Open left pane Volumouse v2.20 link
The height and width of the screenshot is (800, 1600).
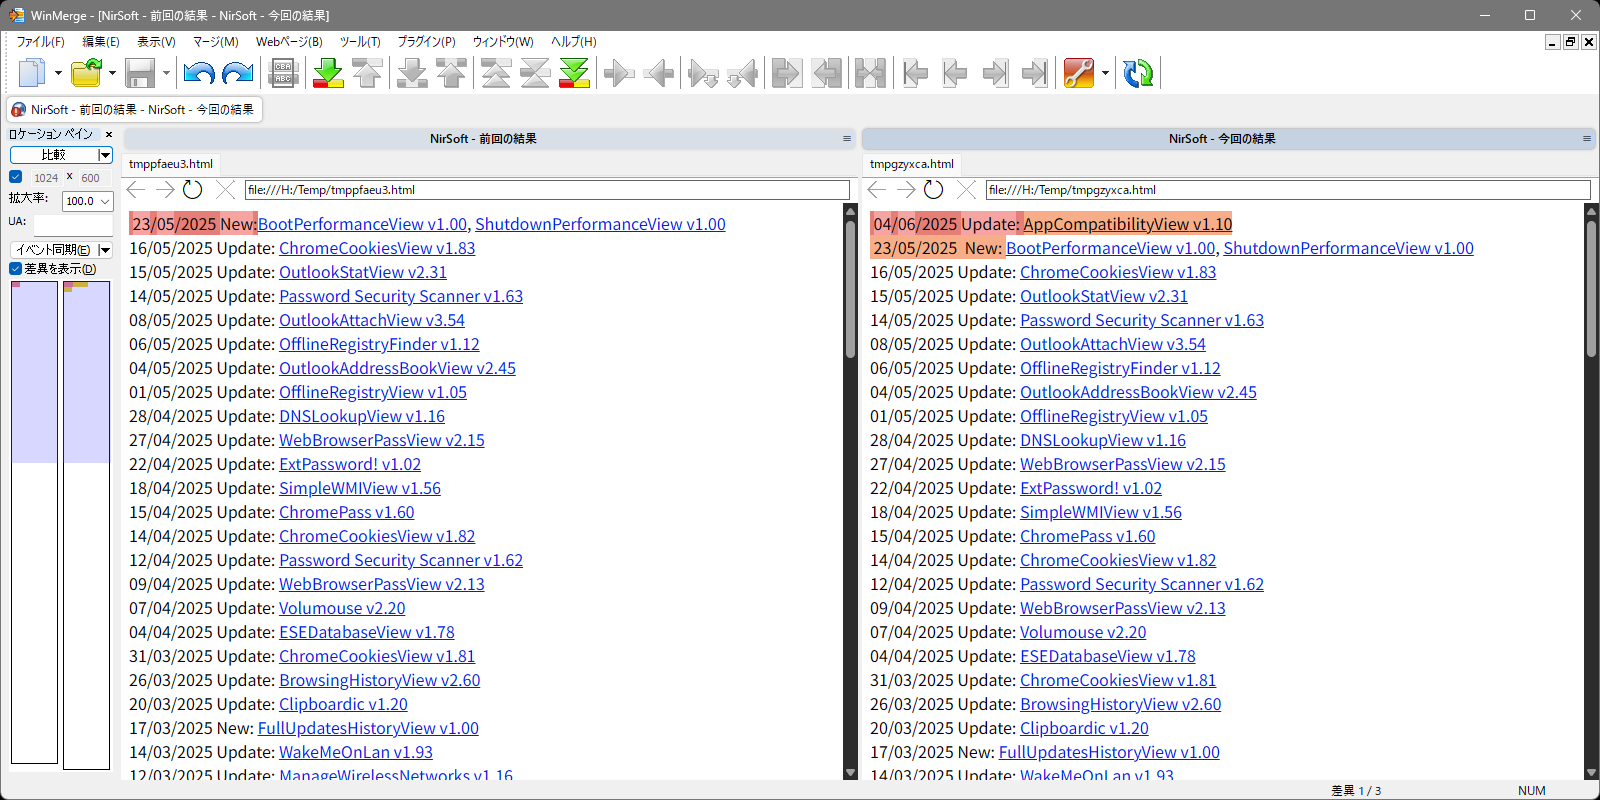coord(342,608)
